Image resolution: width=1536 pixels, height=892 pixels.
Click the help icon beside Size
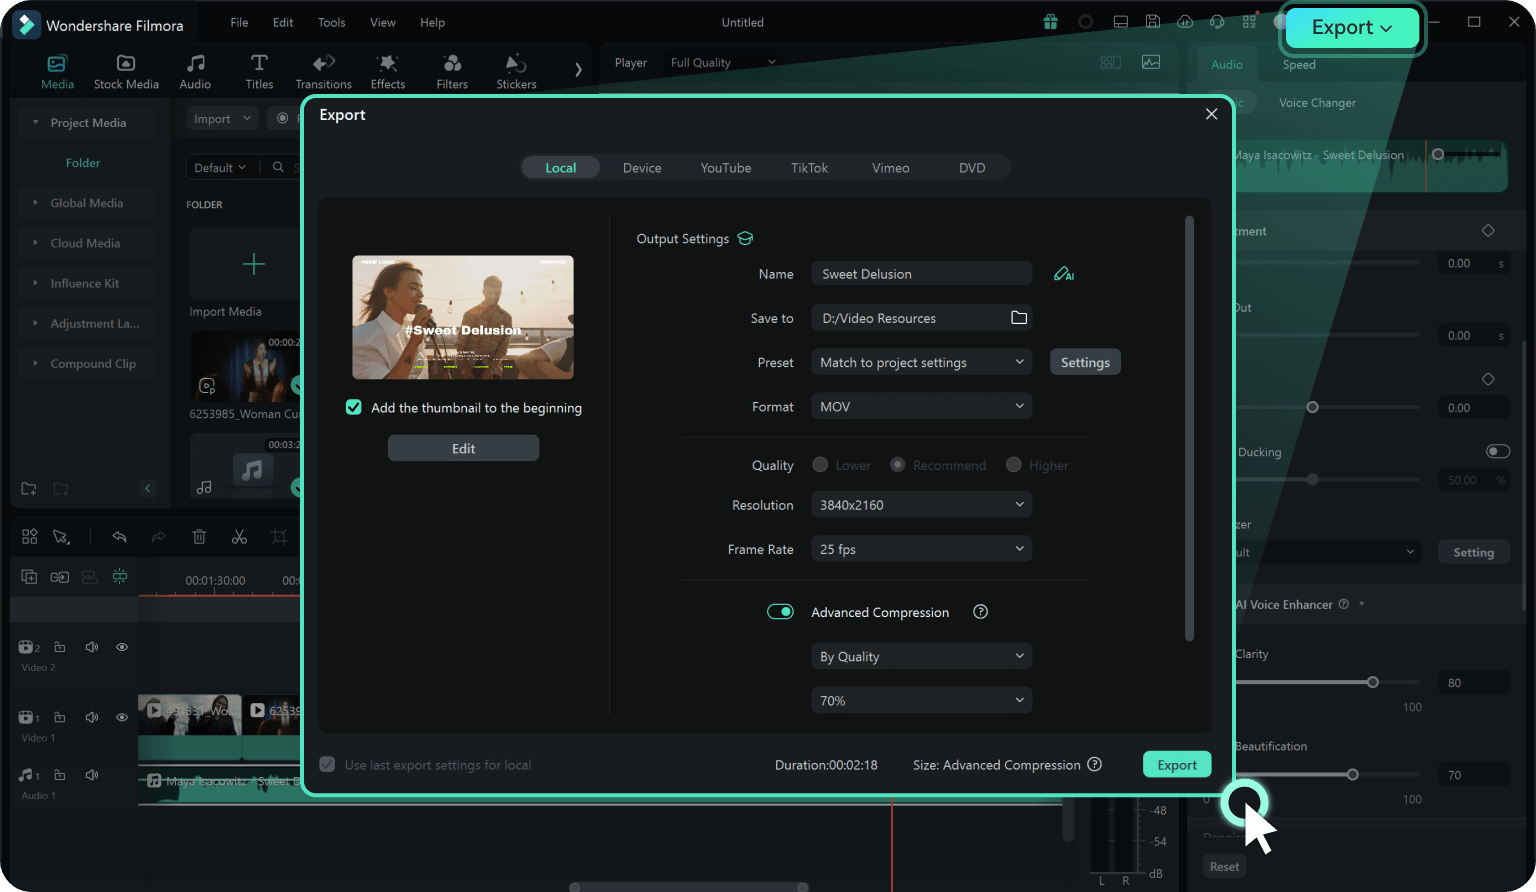pyautogui.click(x=1095, y=764)
